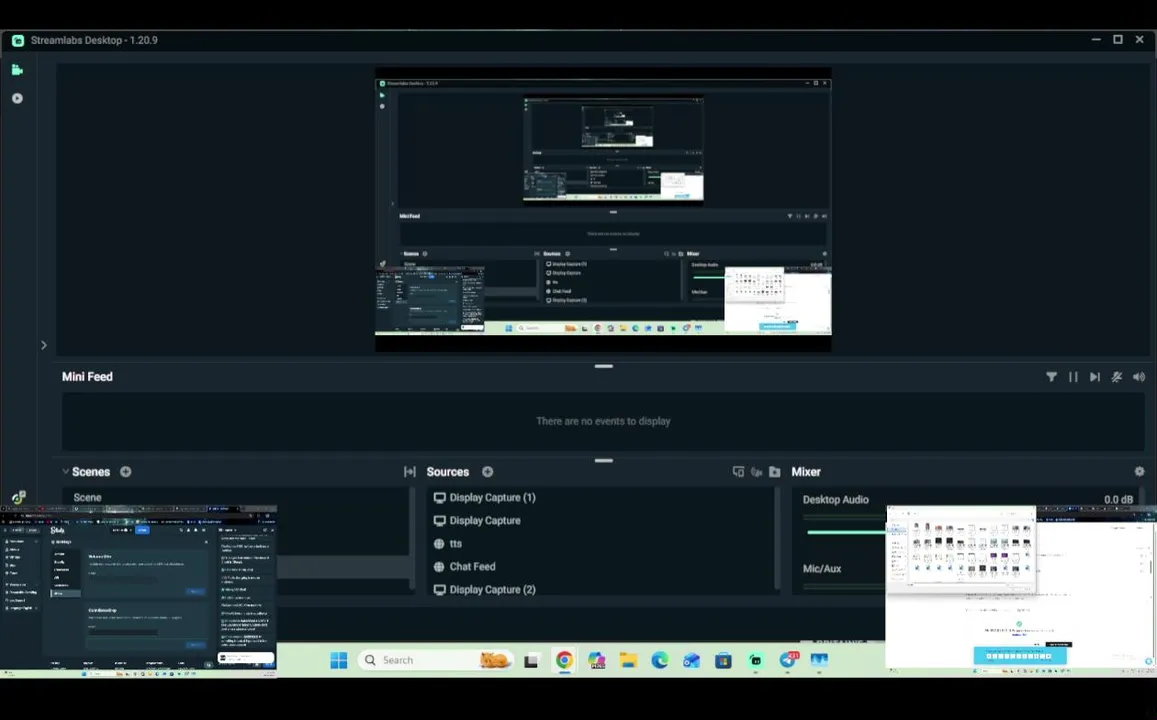Expand the left sidebar with the chevron arrow
This screenshot has height=720, width=1157.
coord(44,345)
